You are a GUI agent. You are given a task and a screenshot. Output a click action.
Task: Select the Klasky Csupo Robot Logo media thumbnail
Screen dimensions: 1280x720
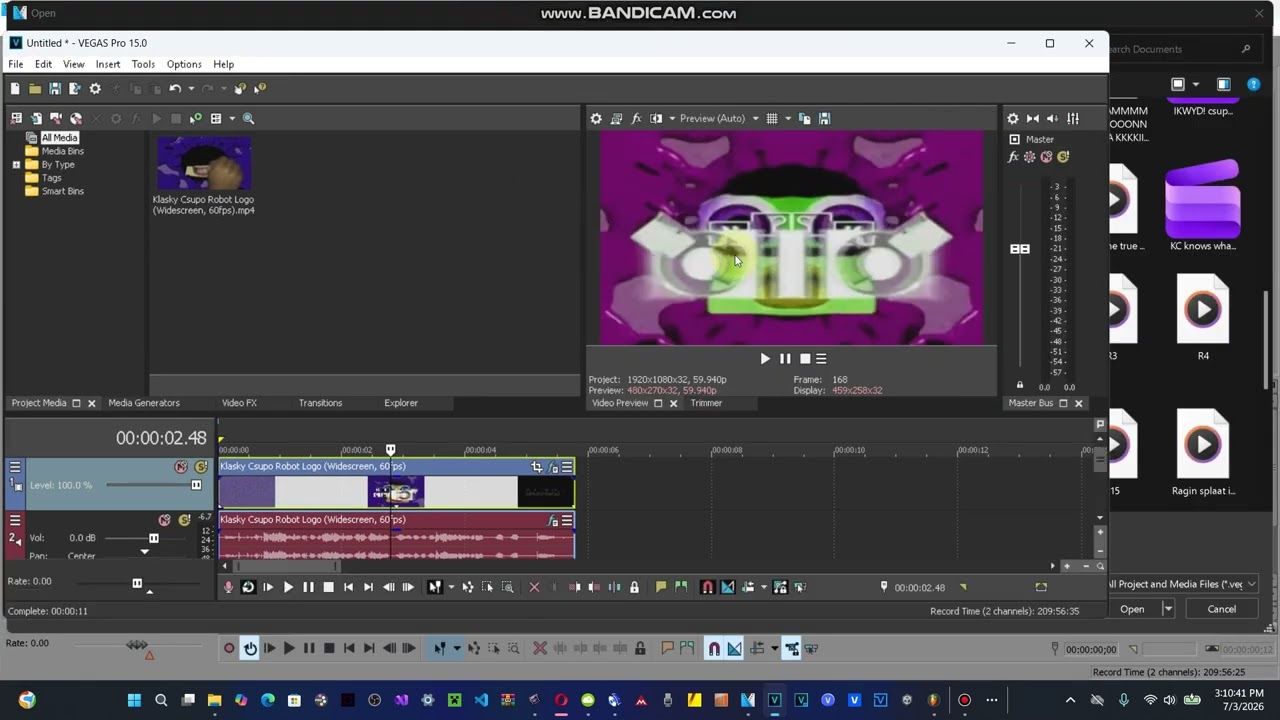(203, 163)
